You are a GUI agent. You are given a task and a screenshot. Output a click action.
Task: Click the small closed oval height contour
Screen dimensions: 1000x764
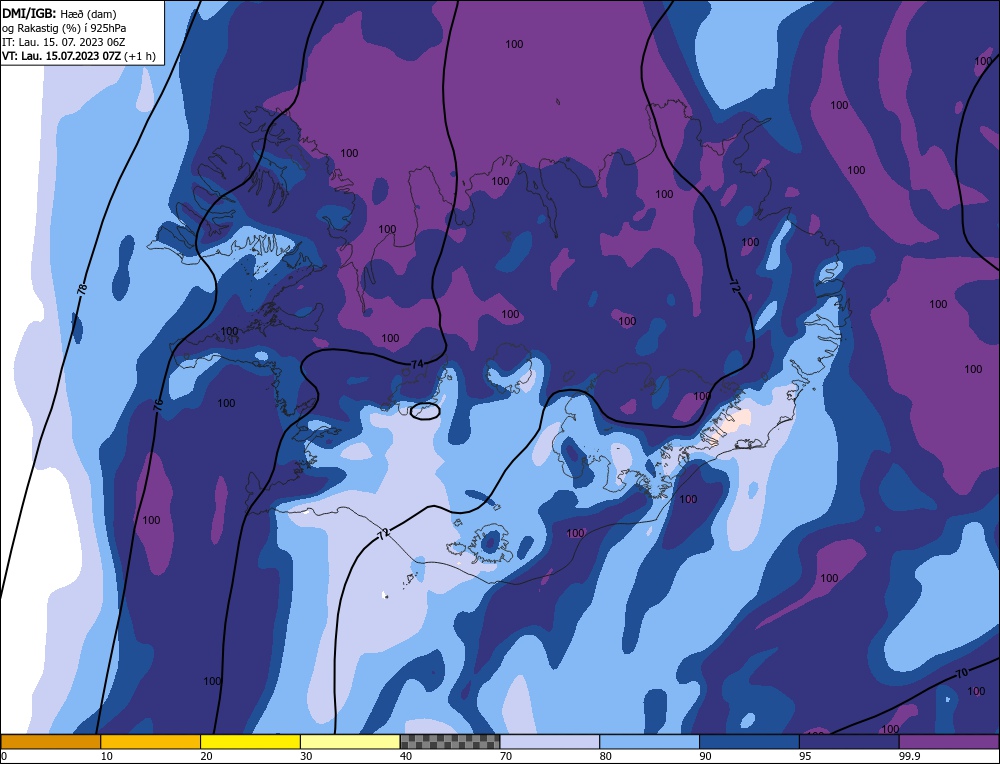tap(425, 411)
